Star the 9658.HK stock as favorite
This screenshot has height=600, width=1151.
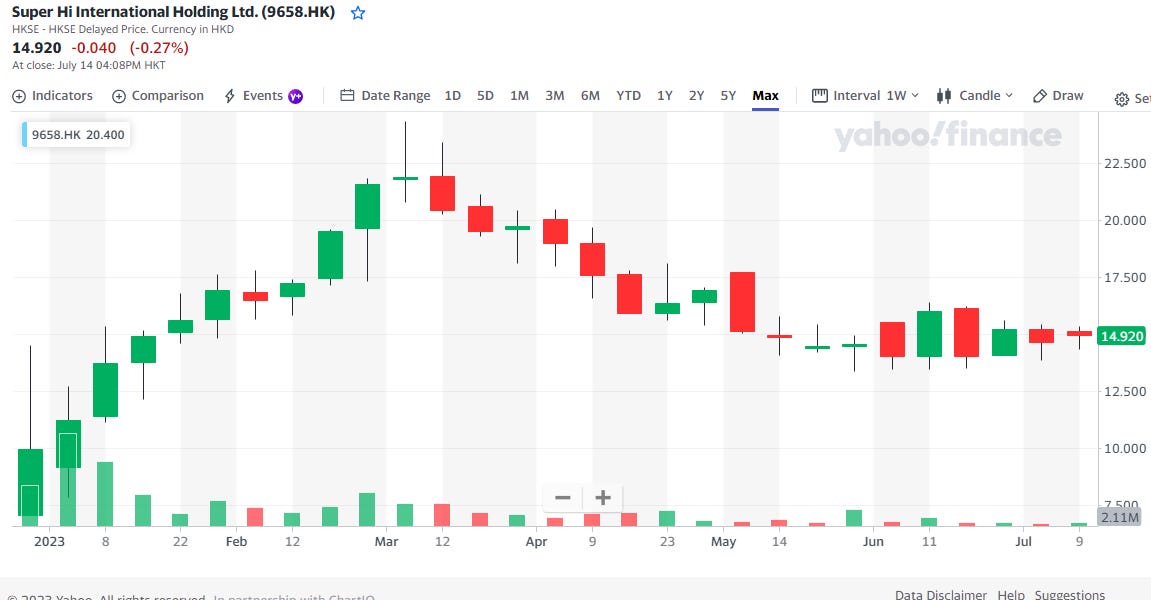click(x=357, y=12)
